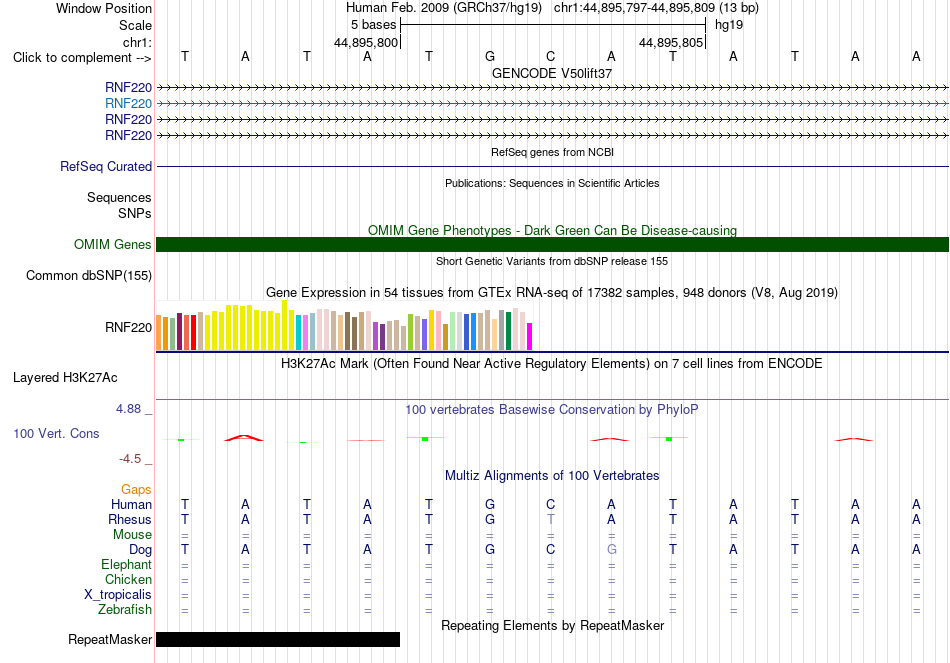Click the orange Gaps label
The height and width of the screenshot is (663, 950).
point(136,489)
